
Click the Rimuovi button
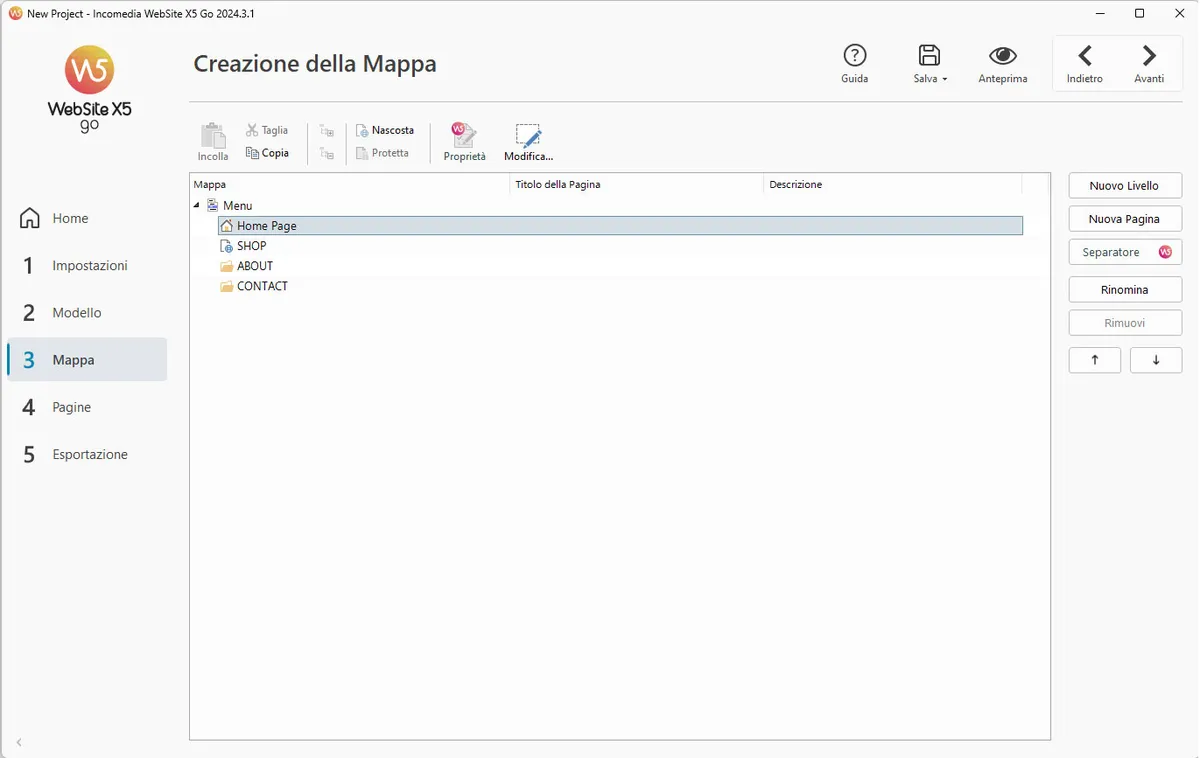pos(1125,323)
